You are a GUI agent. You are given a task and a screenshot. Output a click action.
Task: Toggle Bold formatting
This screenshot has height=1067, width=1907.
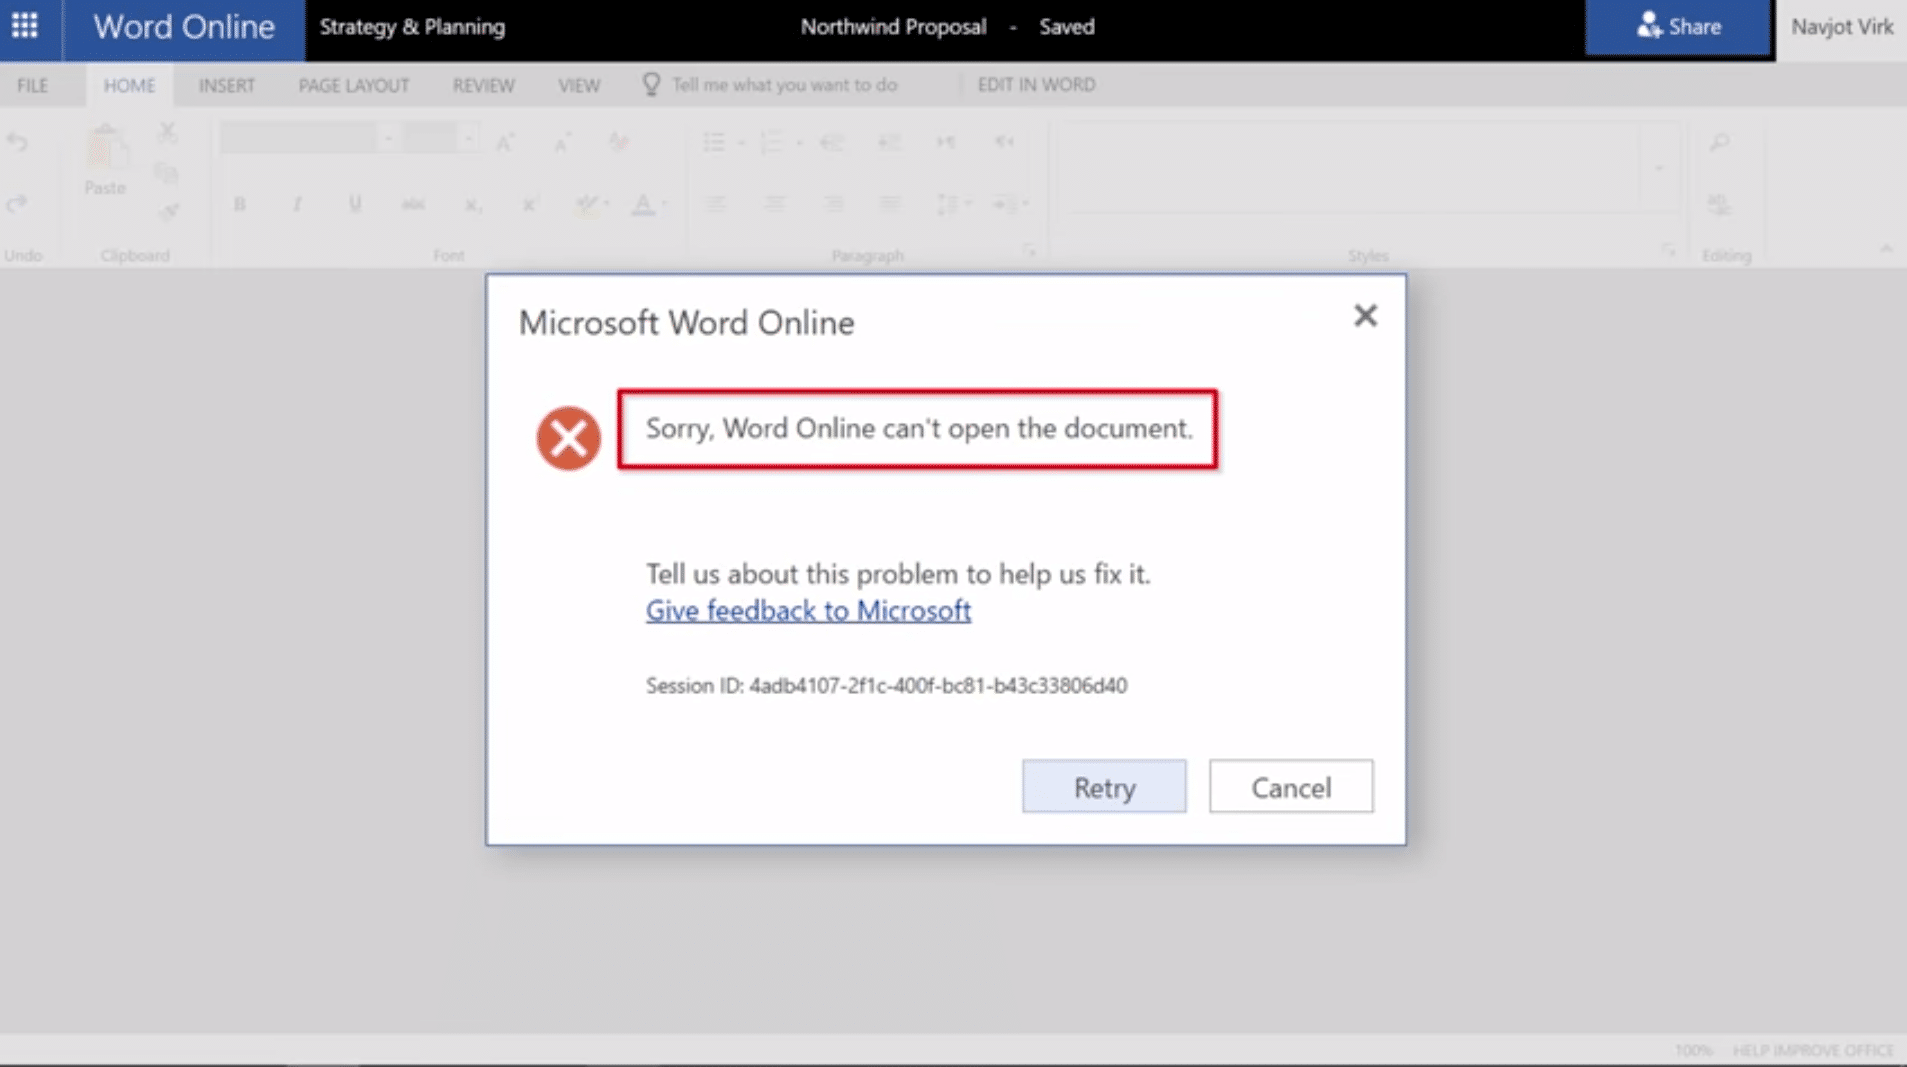click(240, 204)
